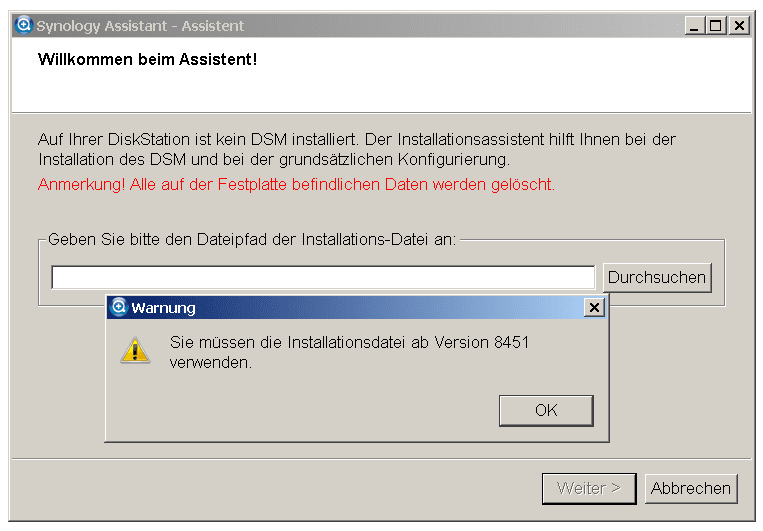The image size is (763, 531).
Task: Click the Durchsuchen browse button
Action: (x=657, y=277)
